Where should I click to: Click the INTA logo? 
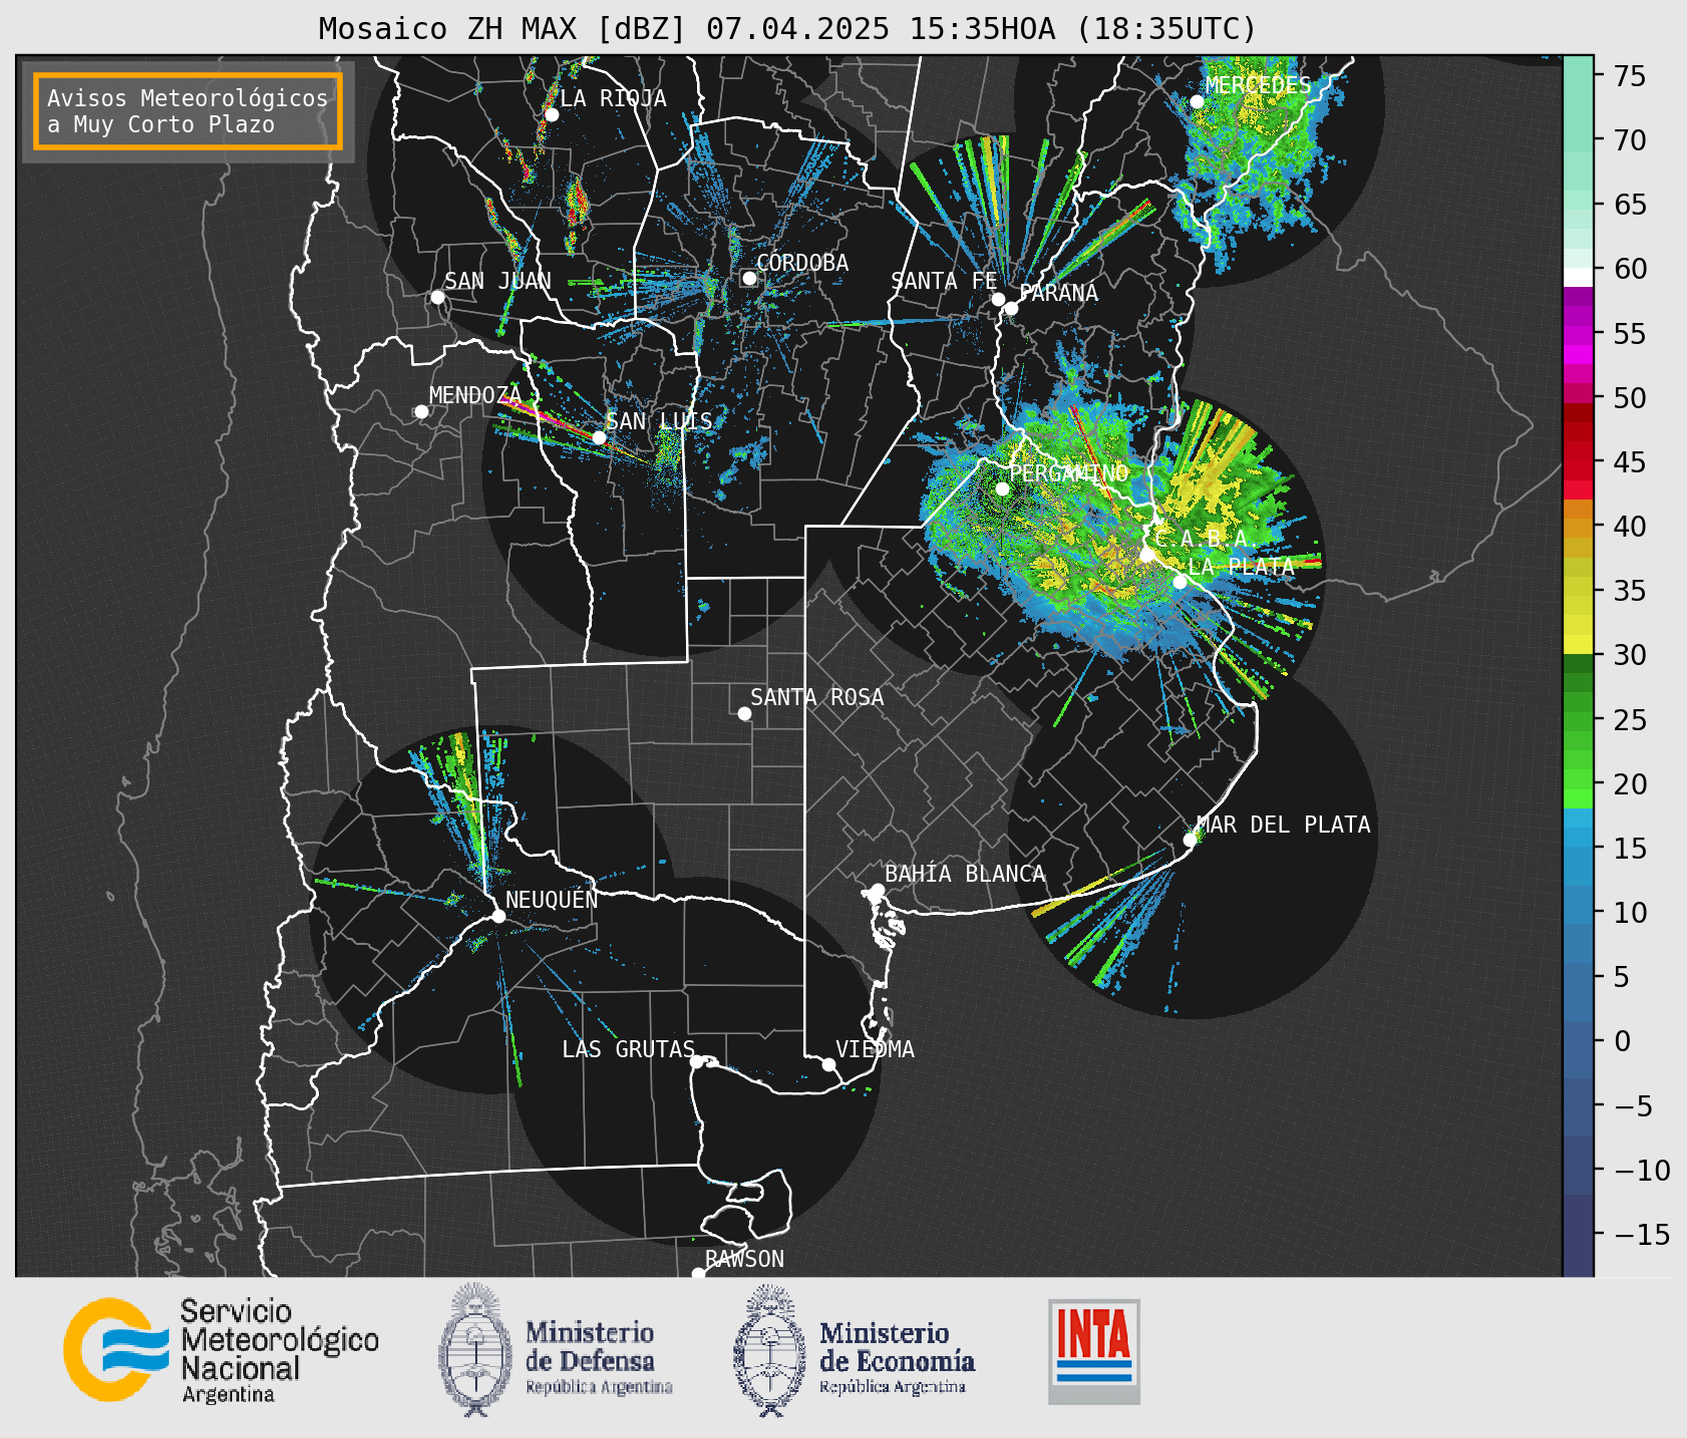(1094, 1351)
